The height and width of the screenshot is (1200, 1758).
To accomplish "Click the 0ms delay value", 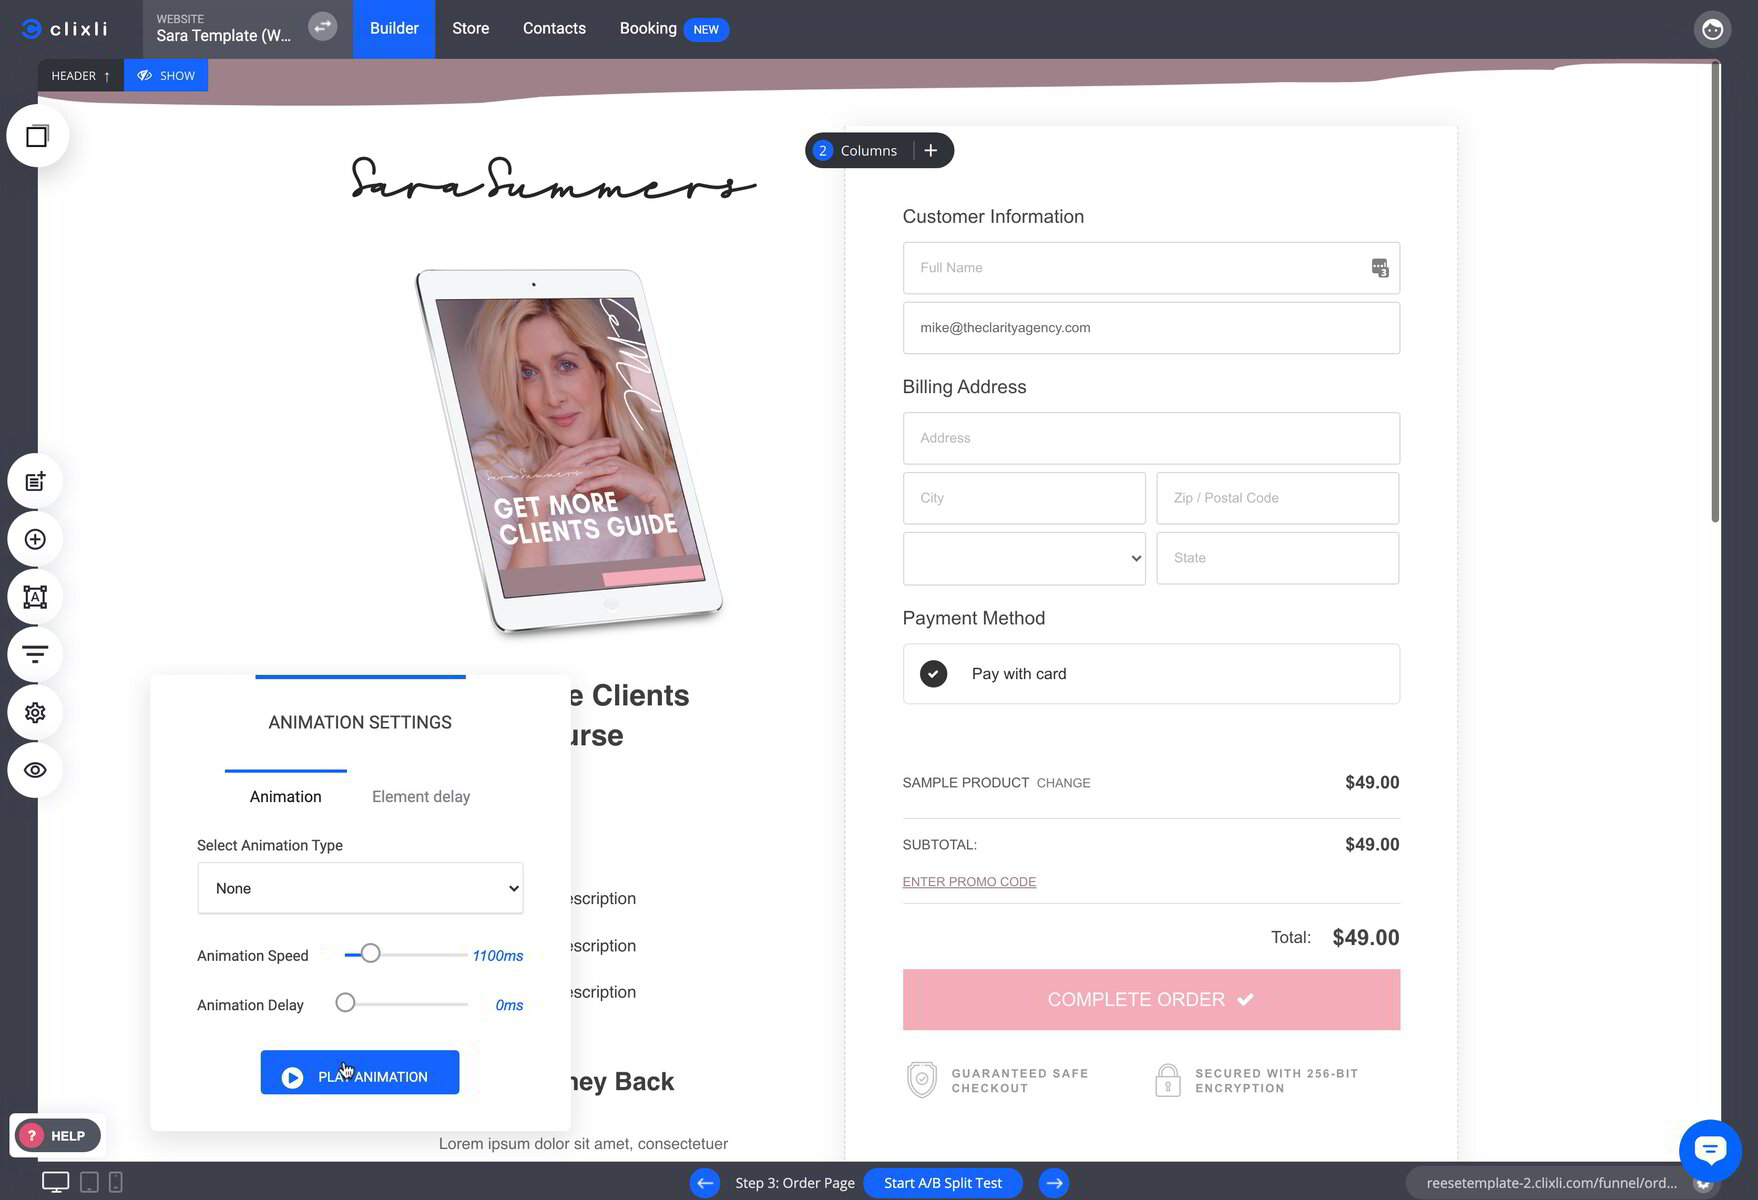I will [x=509, y=1005].
